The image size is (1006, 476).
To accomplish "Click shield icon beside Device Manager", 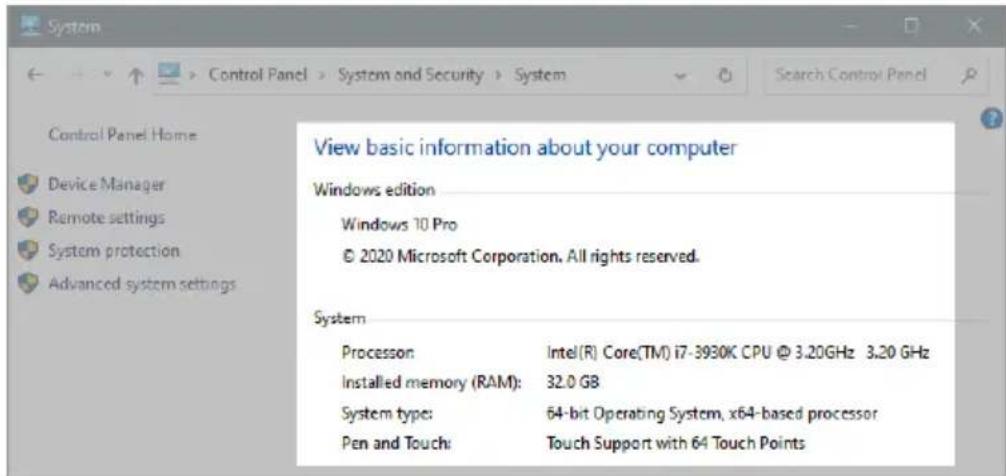I will (28, 185).
